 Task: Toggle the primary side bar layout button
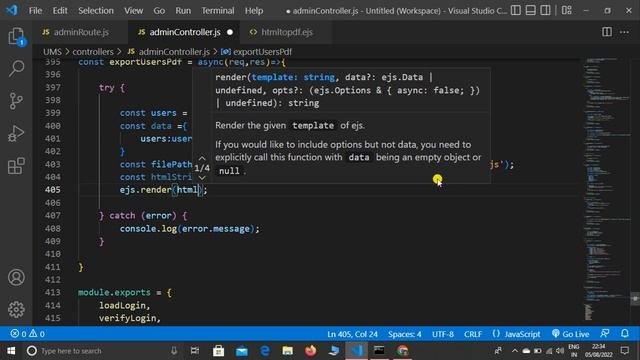point(516,10)
